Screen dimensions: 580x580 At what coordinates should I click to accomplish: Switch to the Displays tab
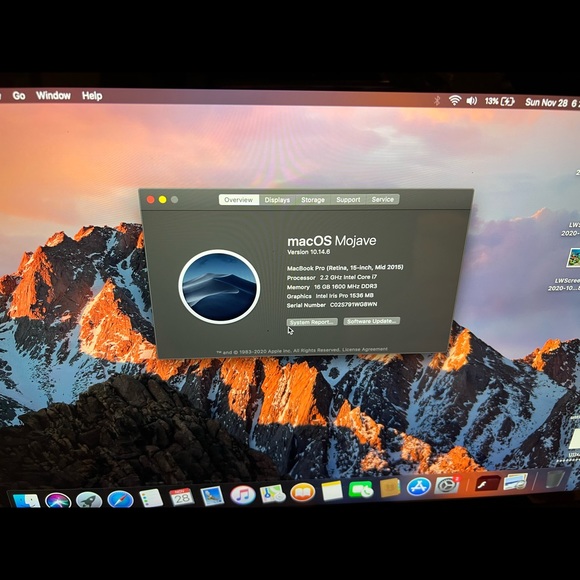[277, 200]
